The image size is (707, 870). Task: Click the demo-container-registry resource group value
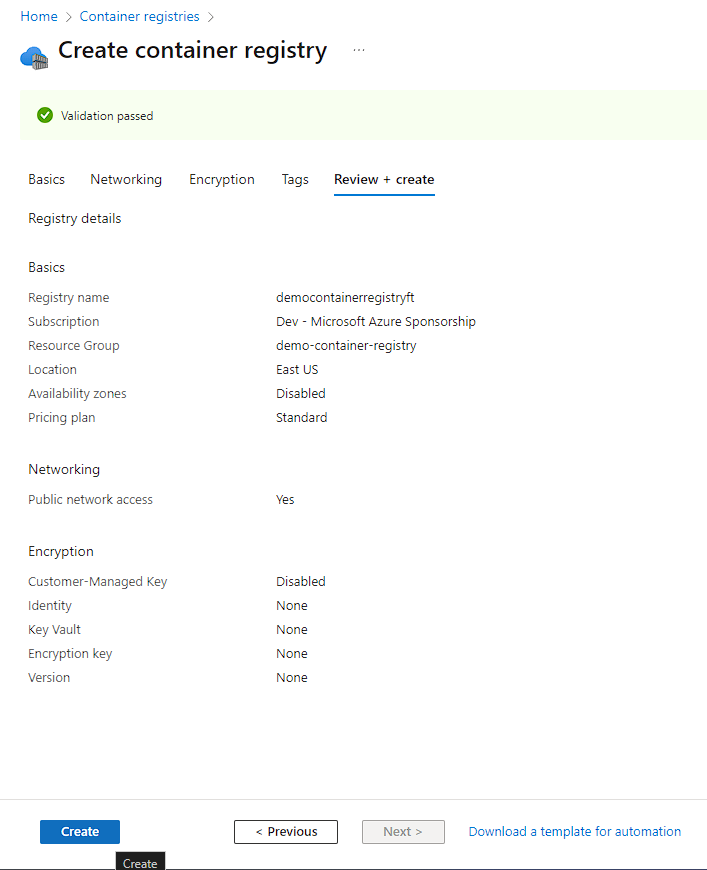coord(346,346)
